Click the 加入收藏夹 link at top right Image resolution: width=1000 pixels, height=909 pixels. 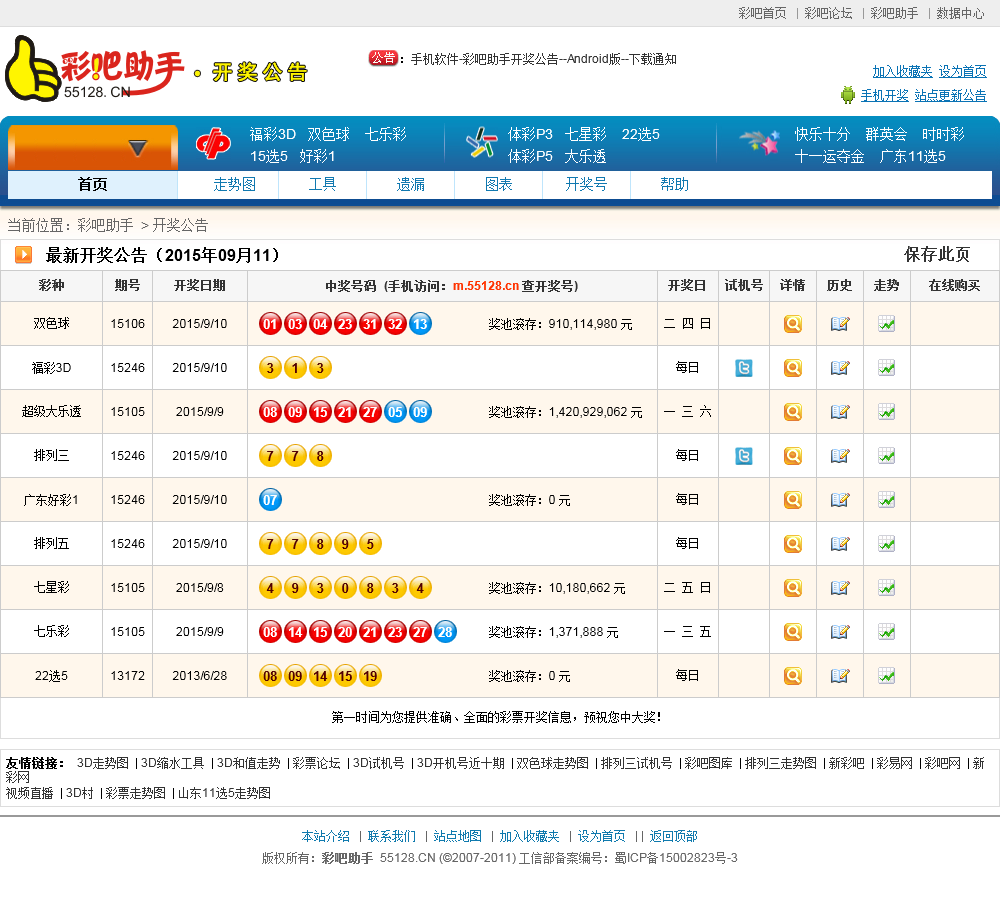(901, 72)
